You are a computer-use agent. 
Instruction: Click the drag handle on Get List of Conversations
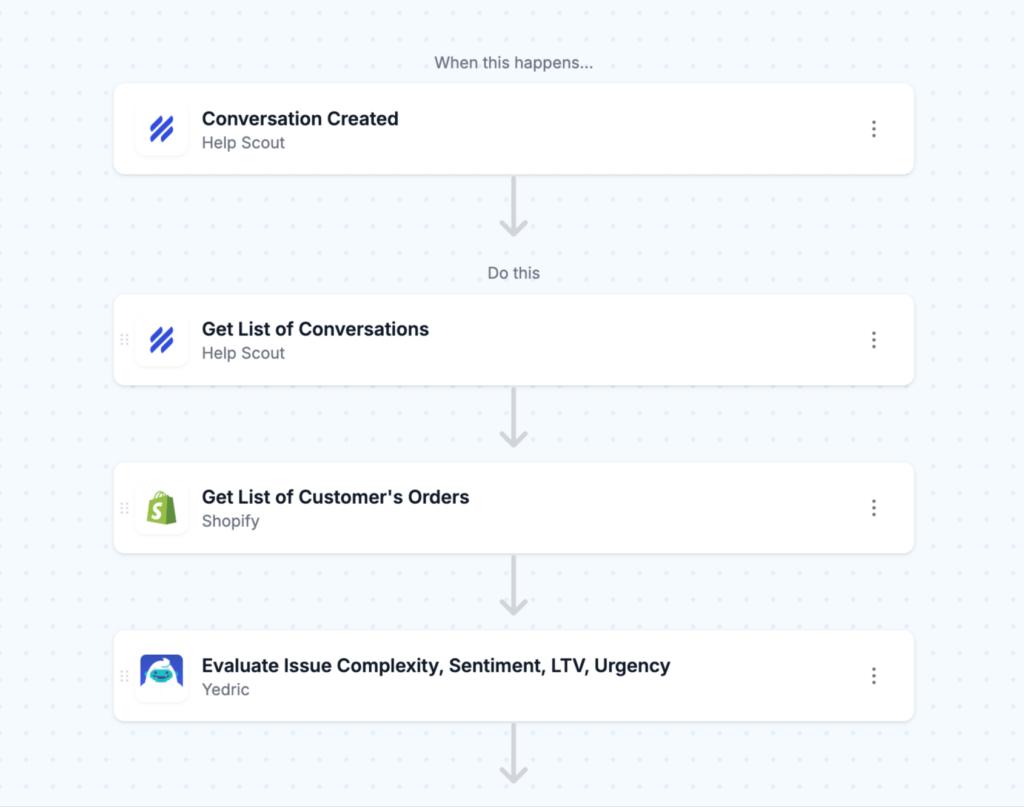[x=124, y=339]
